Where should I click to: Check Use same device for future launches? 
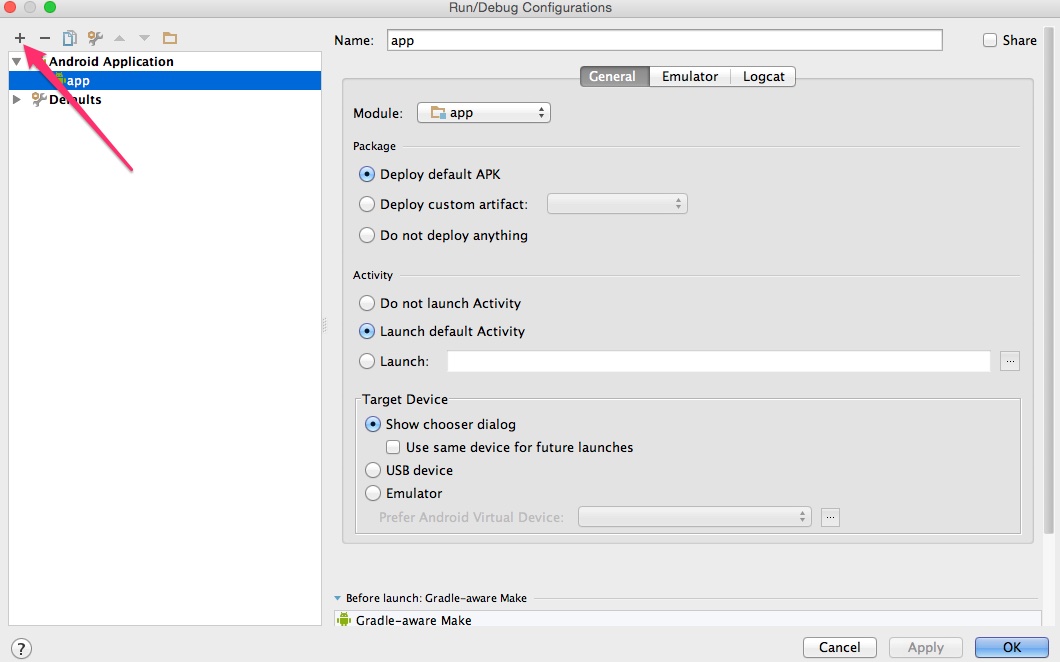(x=393, y=447)
